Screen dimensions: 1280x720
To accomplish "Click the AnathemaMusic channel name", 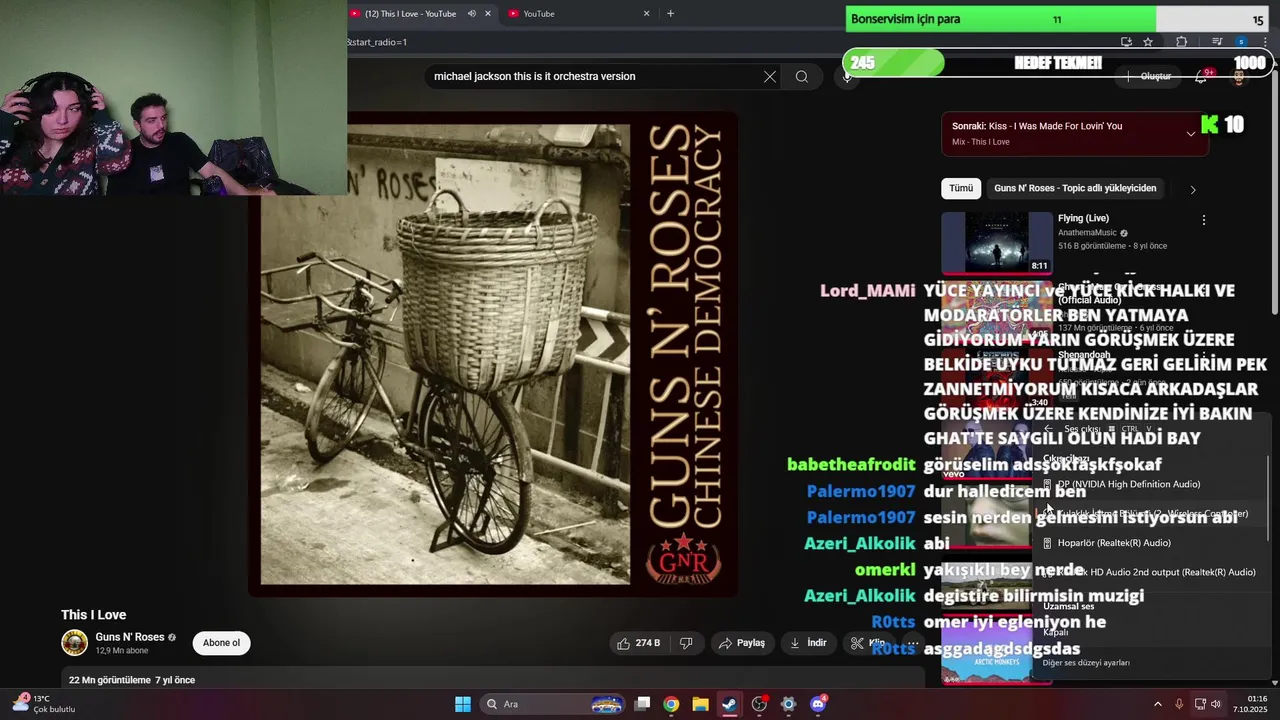I will [x=1087, y=233].
